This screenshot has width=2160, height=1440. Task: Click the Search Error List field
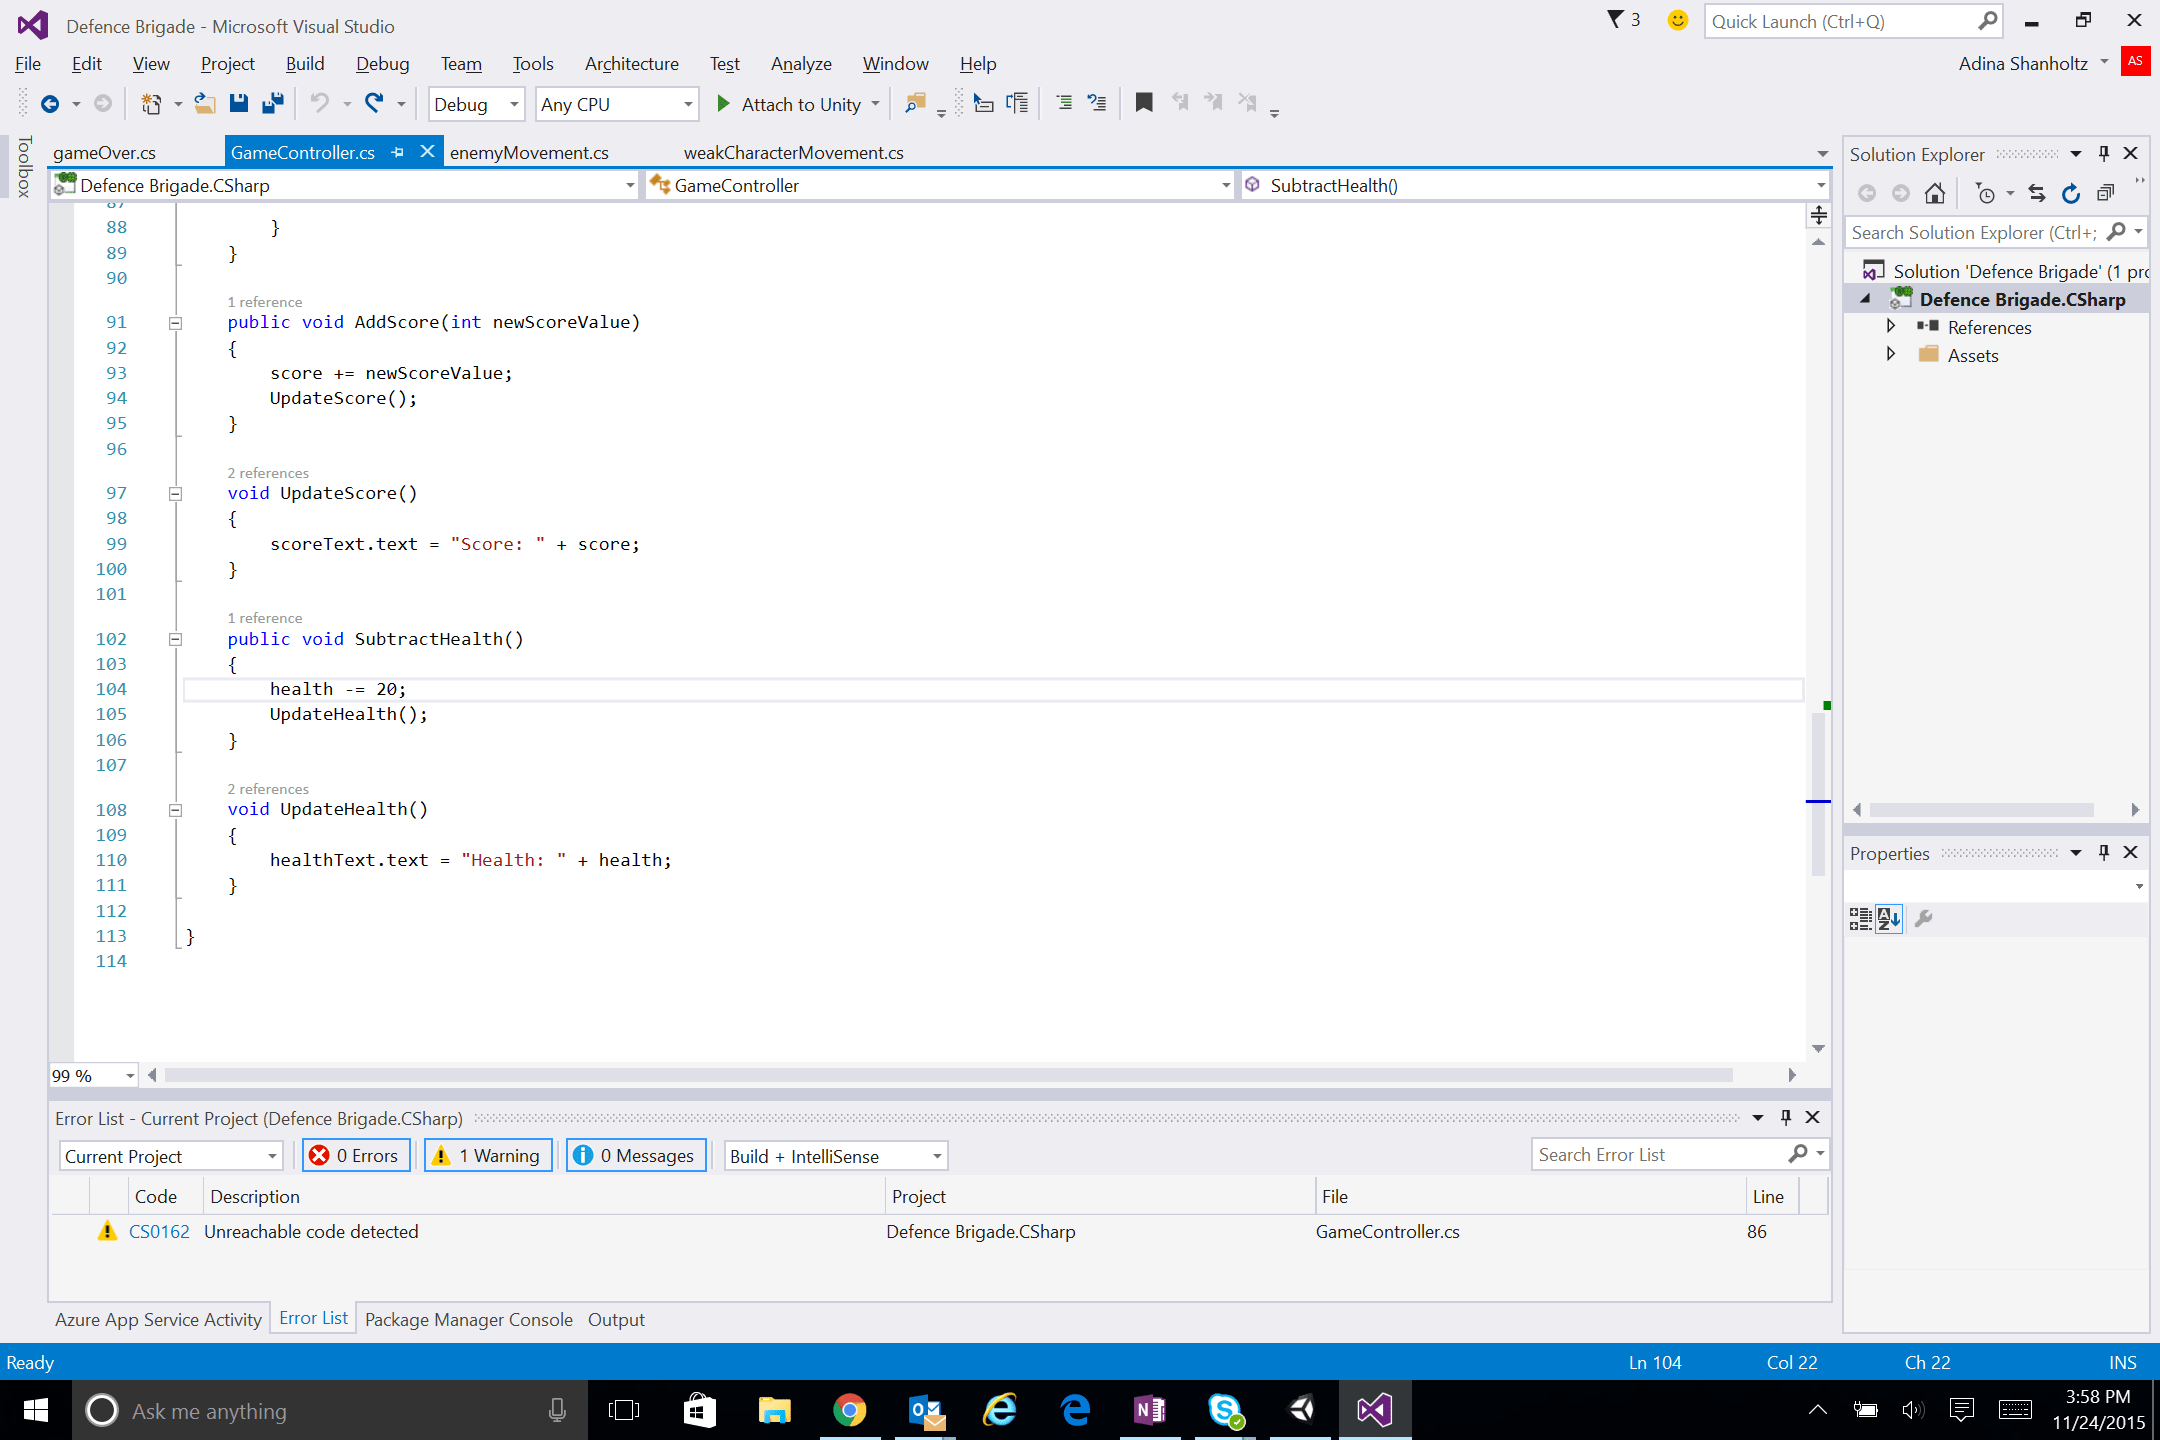(x=1679, y=1154)
